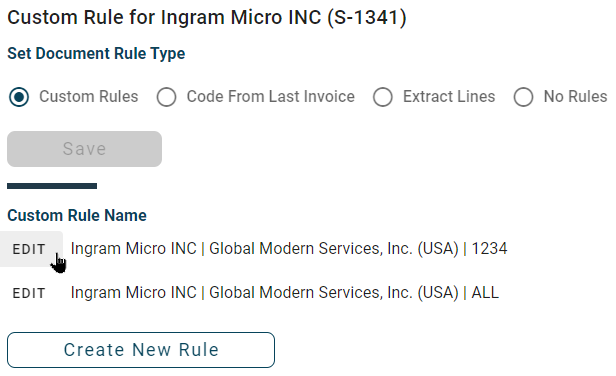Click the Custom Rule Name column heading

tap(77, 216)
